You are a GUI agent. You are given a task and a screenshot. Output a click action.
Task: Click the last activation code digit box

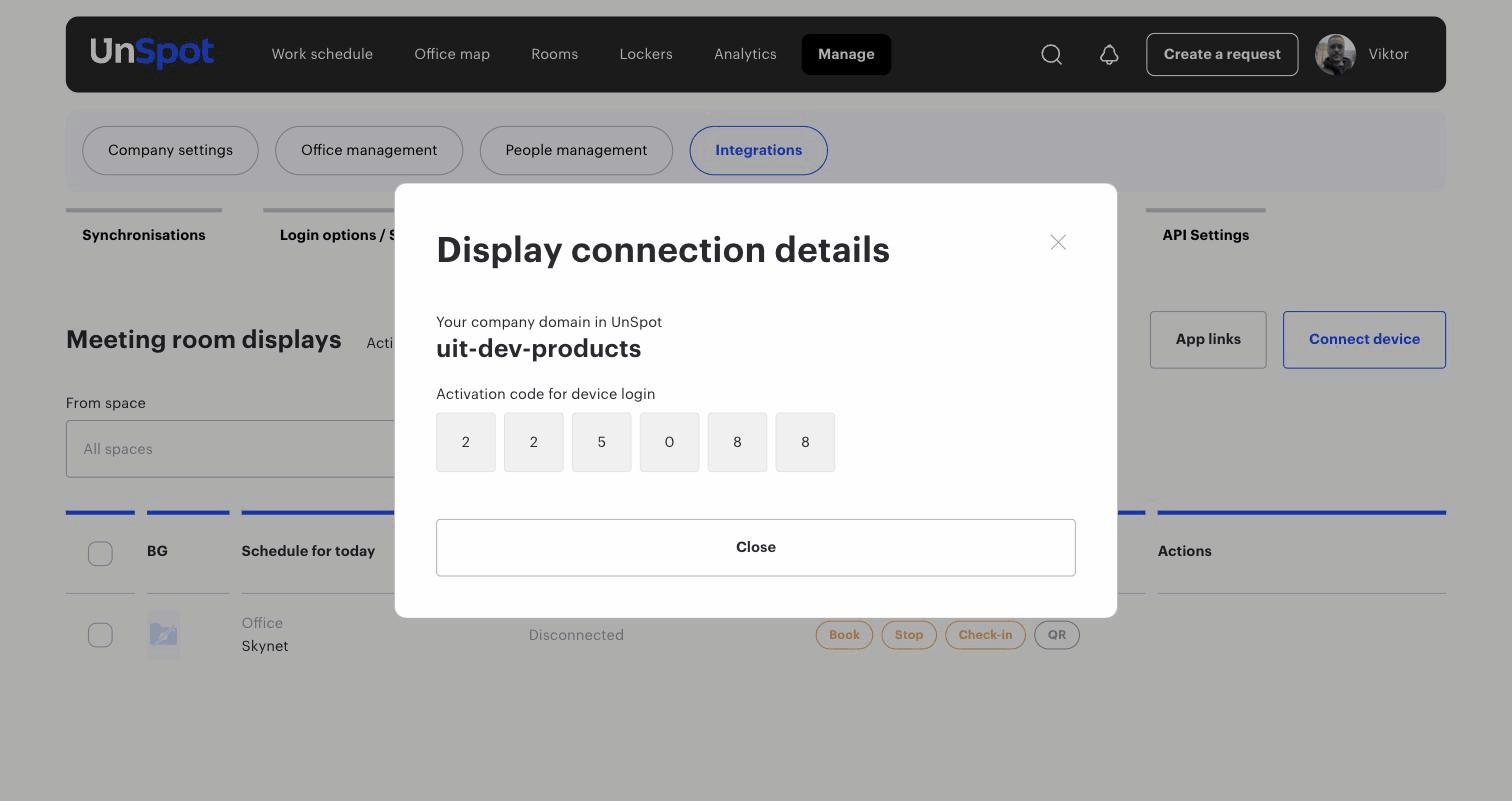click(805, 442)
